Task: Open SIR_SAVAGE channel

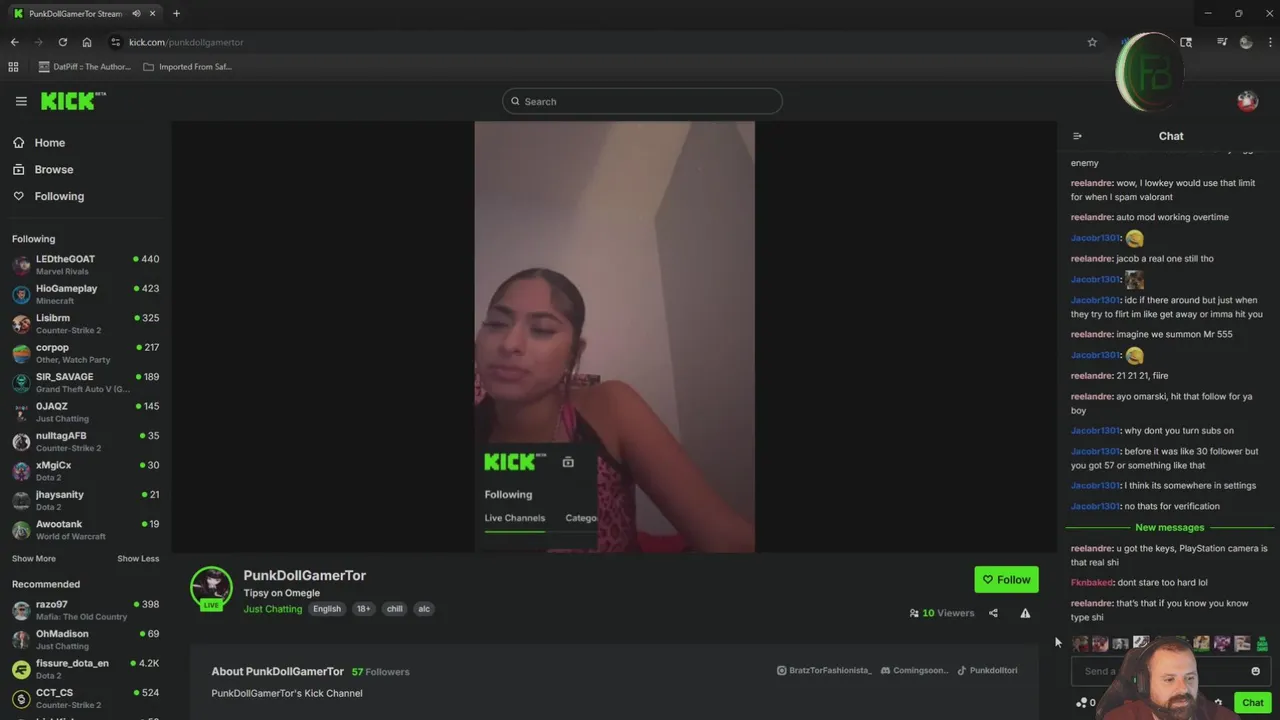Action: coord(85,383)
